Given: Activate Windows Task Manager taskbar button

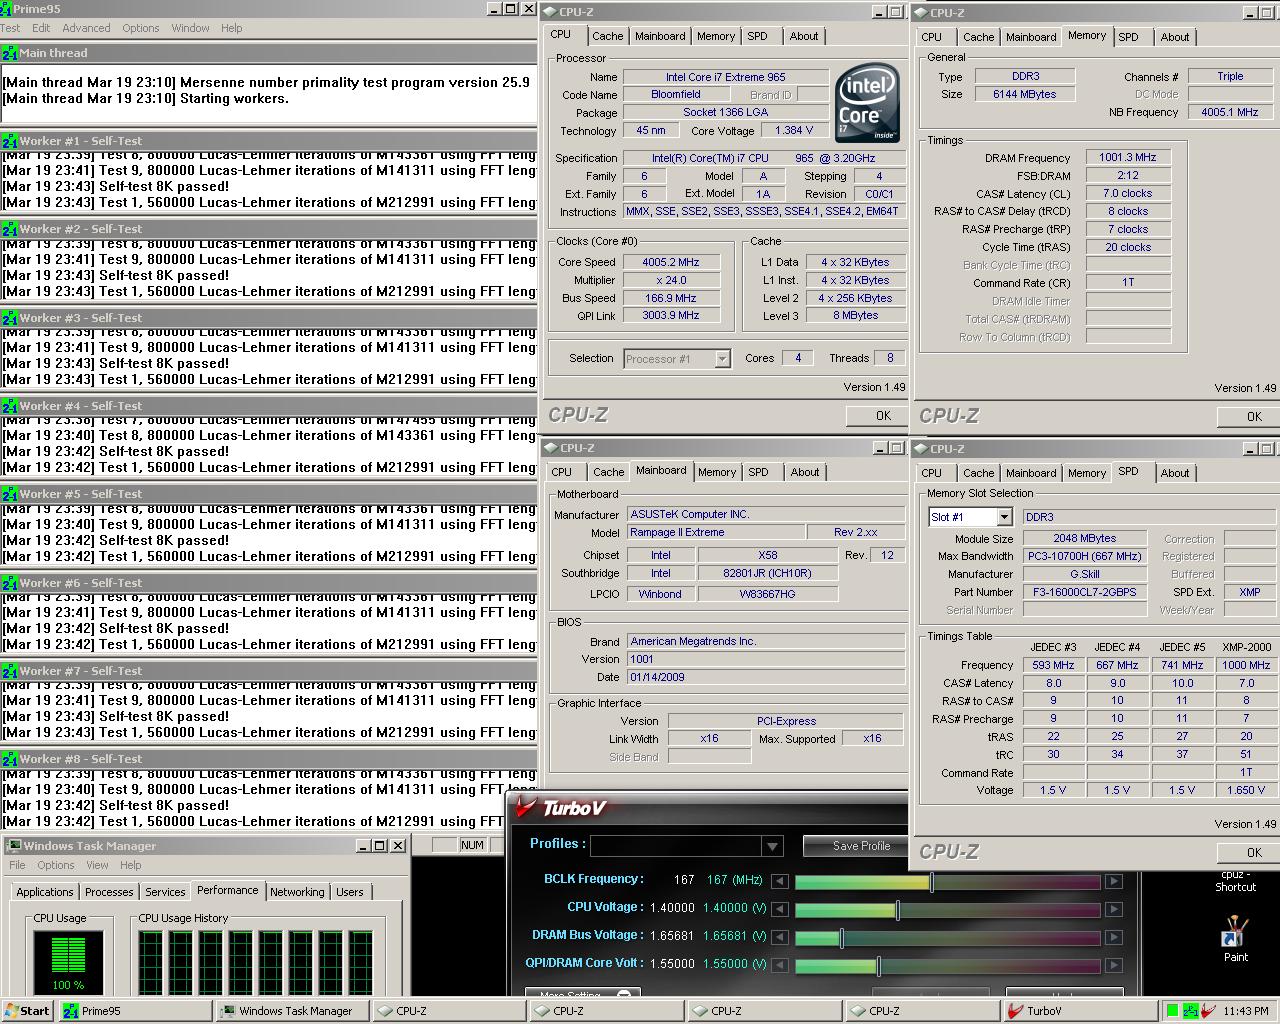Looking at the screenshot, I should tap(292, 1011).
